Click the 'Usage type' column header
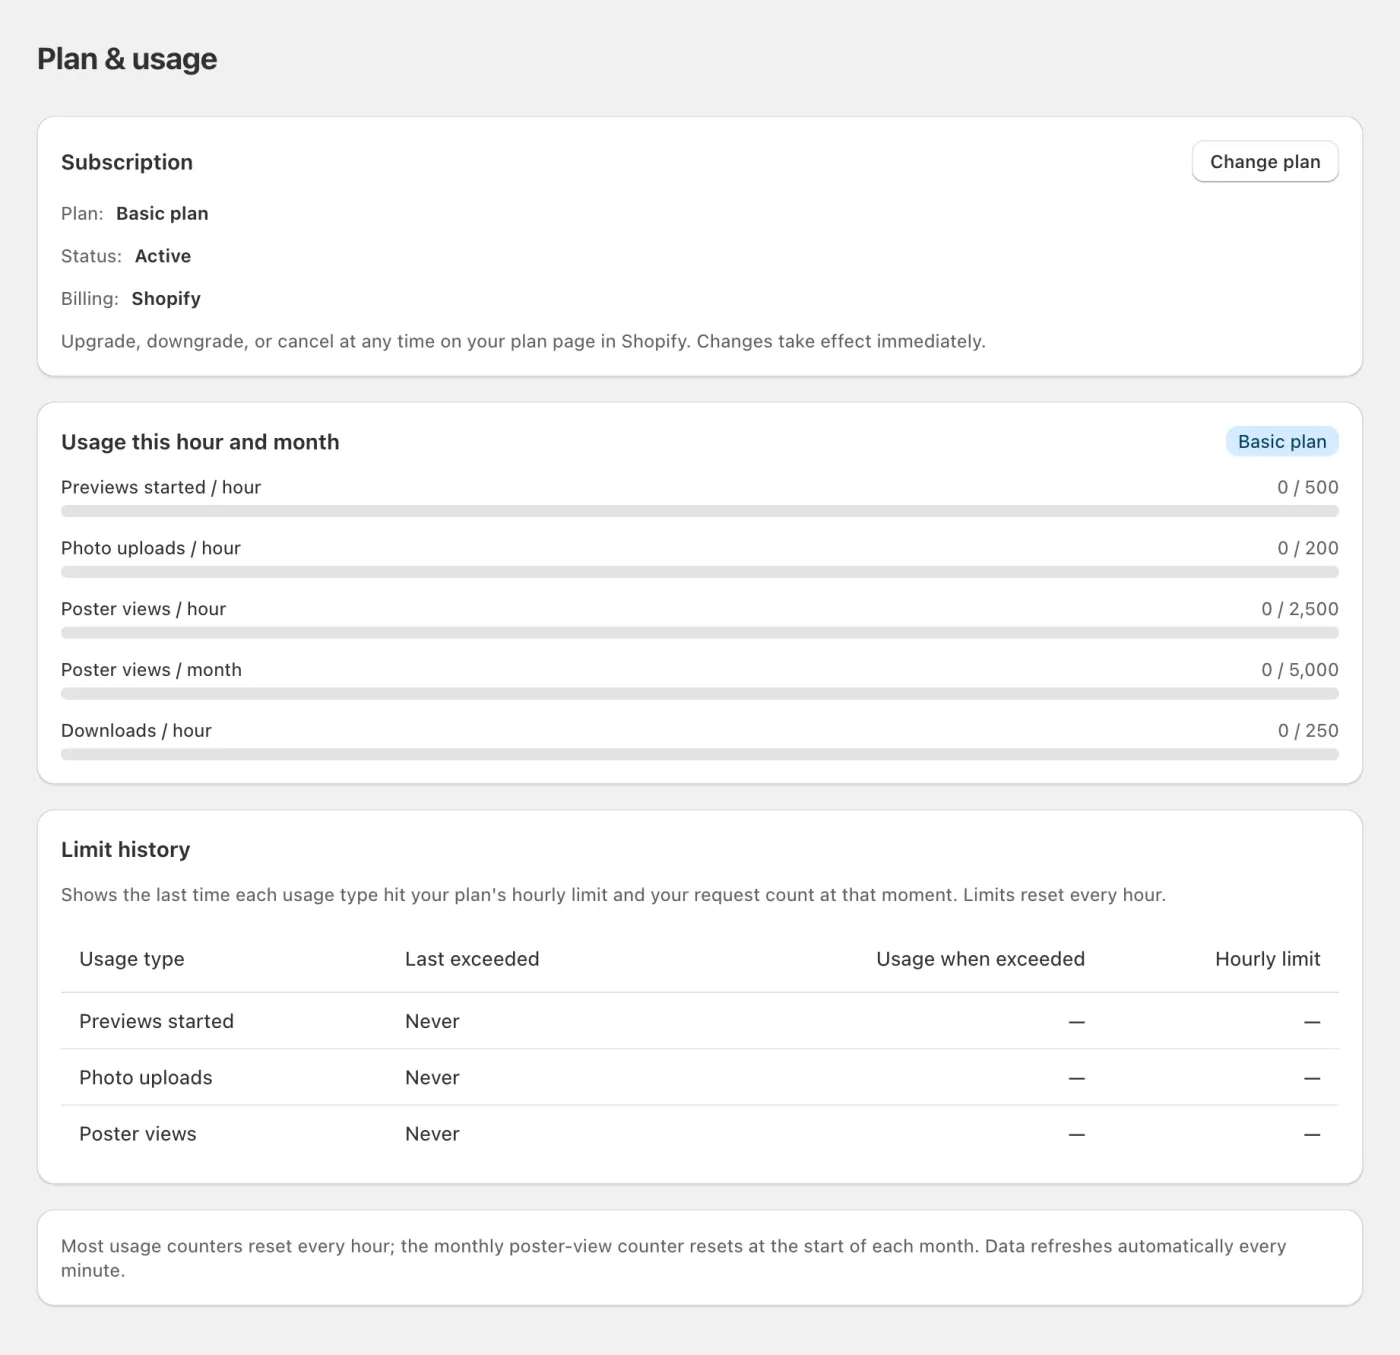The height and width of the screenshot is (1355, 1400). [x=132, y=959]
